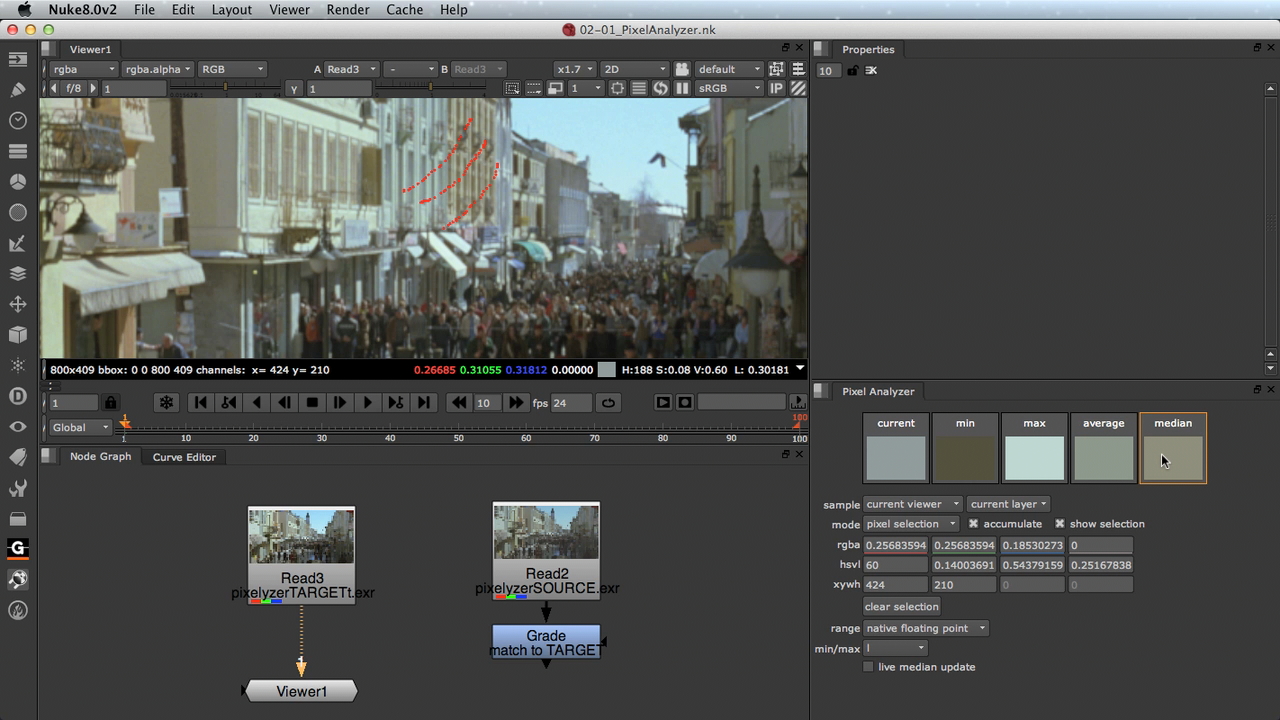Enable live median update checkbox
Viewport: 1280px width, 720px height.
[868, 667]
